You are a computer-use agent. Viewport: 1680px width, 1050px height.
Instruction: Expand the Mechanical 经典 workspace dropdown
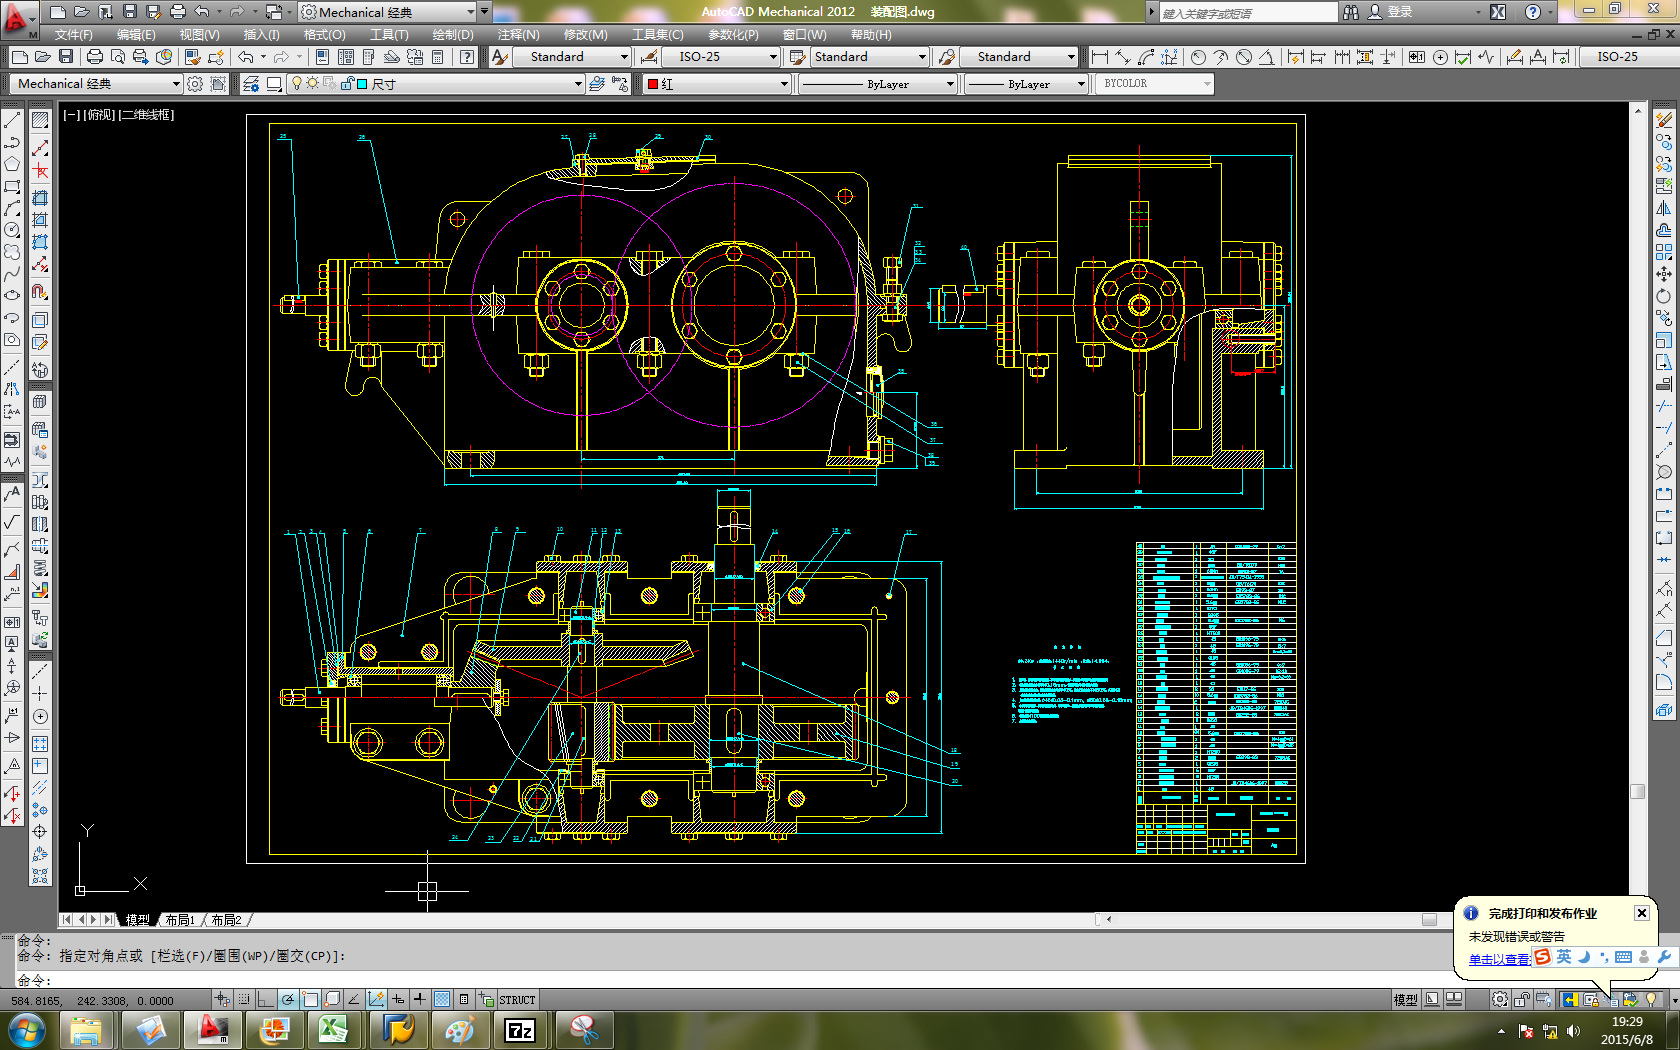176,84
